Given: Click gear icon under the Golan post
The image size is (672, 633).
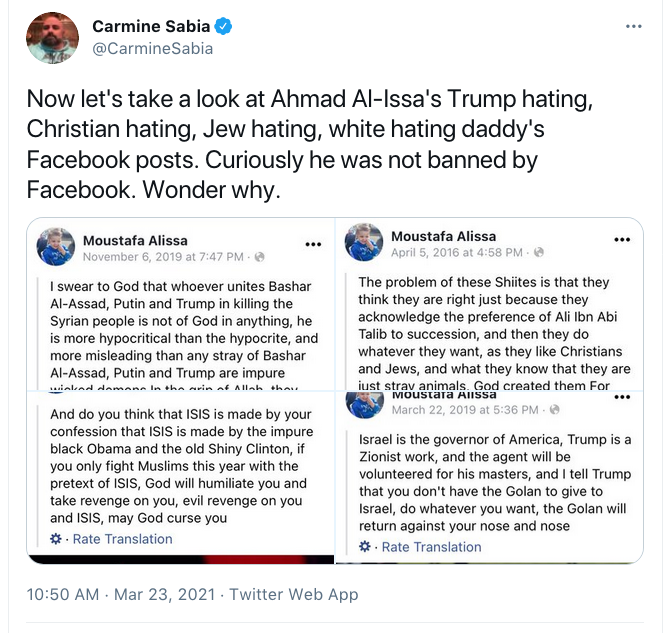Looking at the screenshot, I should pos(365,547).
